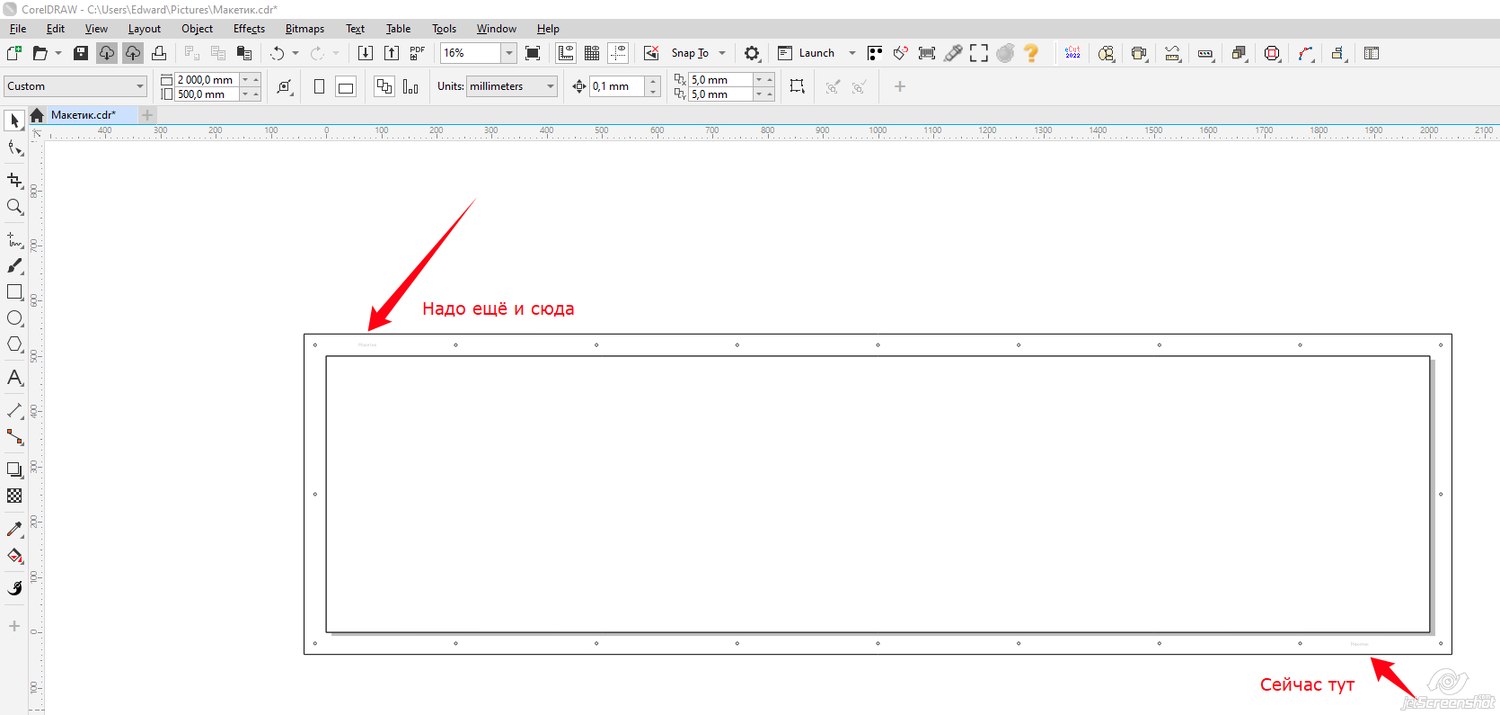Select the Drop Shadow tool
This screenshot has width=1500, height=715.
coord(15,469)
